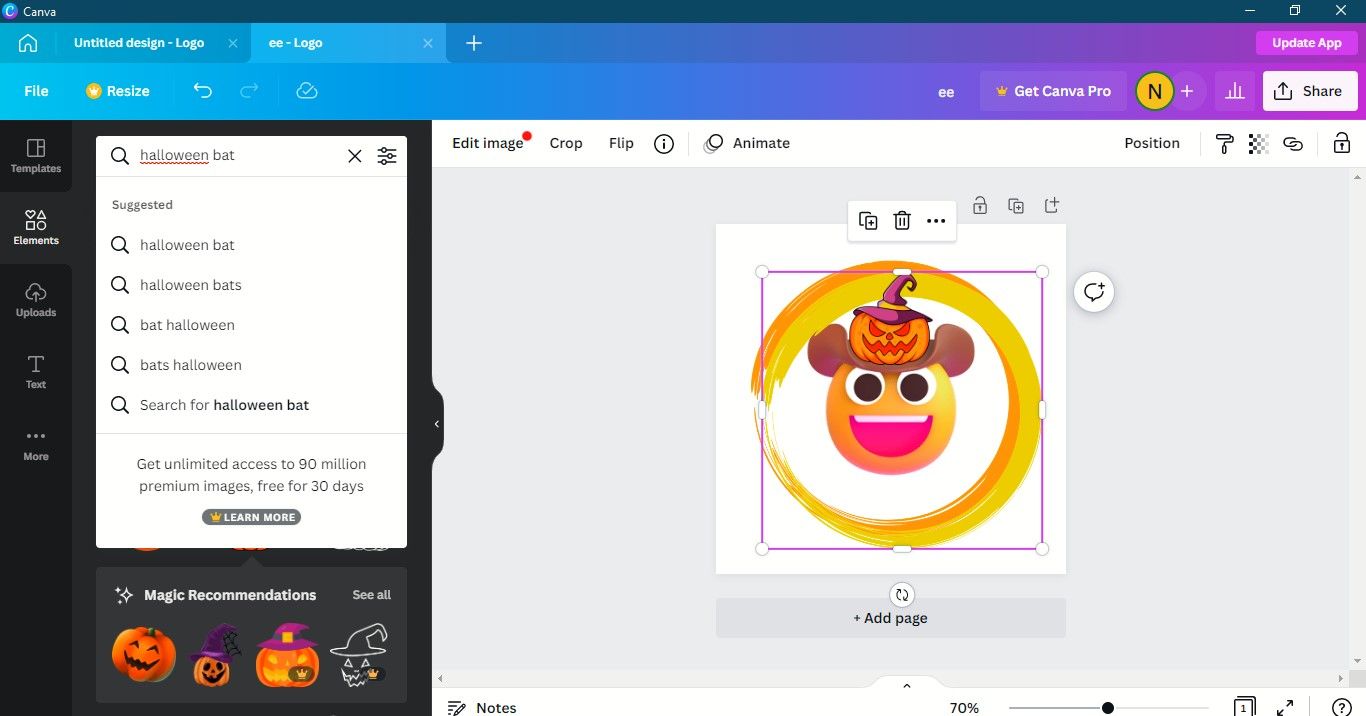
Task: Open the grid view page icon
Action: coord(1244,707)
